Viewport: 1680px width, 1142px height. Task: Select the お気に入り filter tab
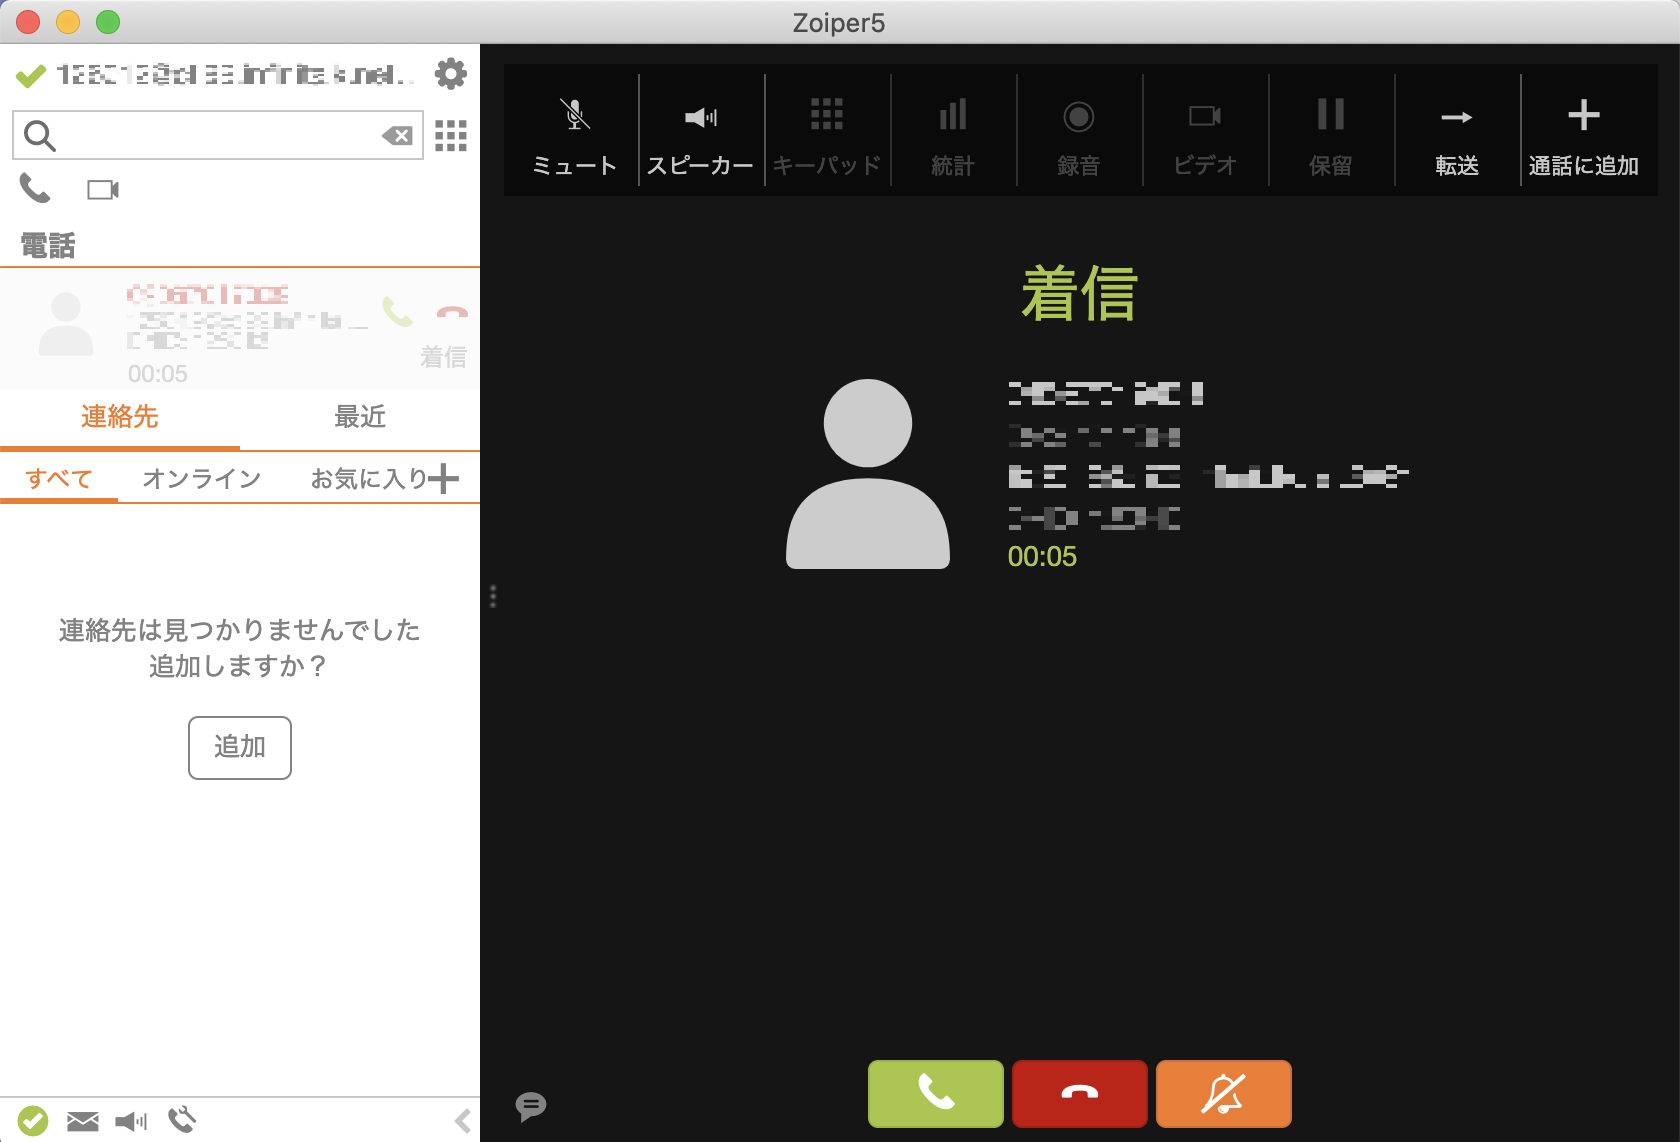point(369,479)
